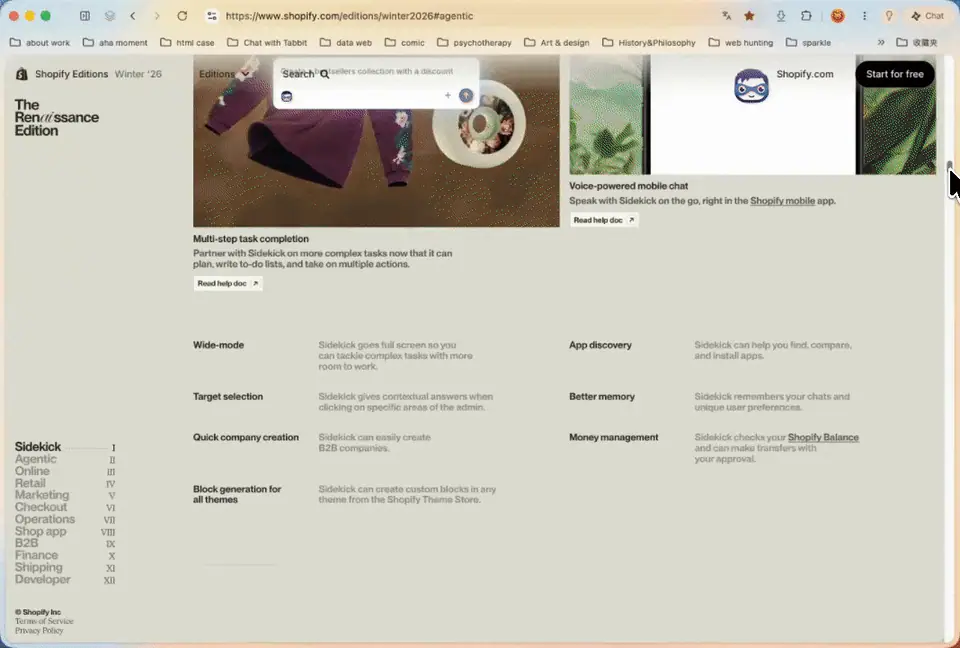Viewport: 960px width, 648px height.
Task: Open Read help doc under Multi-step task completion
Action: (x=228, y=283)
